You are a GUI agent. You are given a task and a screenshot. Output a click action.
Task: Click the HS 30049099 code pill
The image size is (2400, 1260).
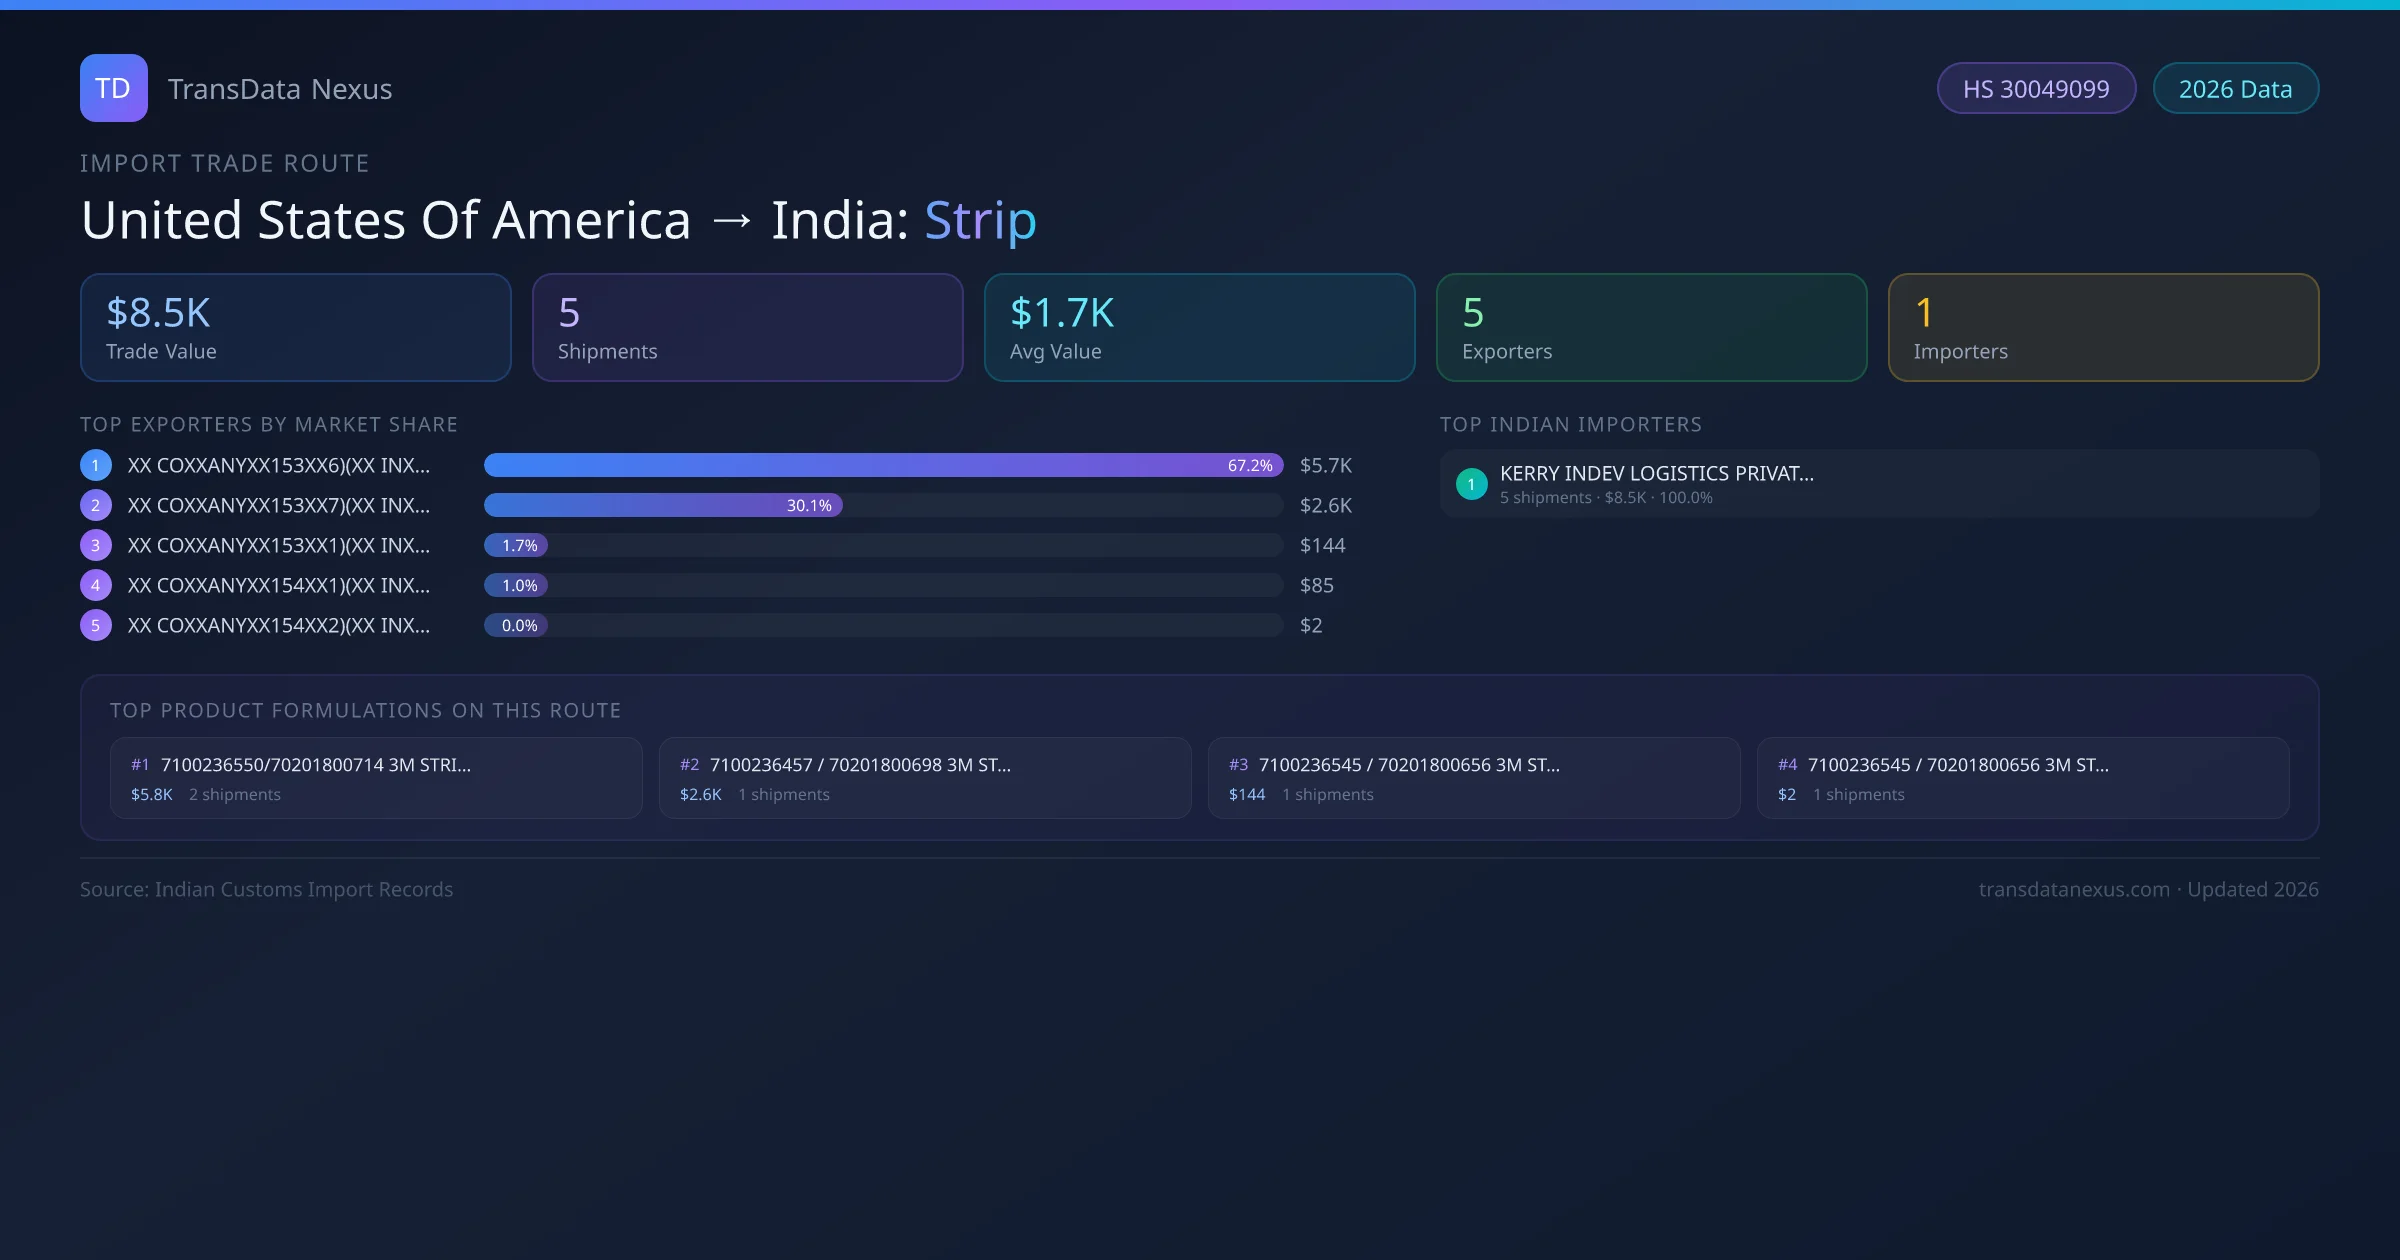tap(2036, 88)
